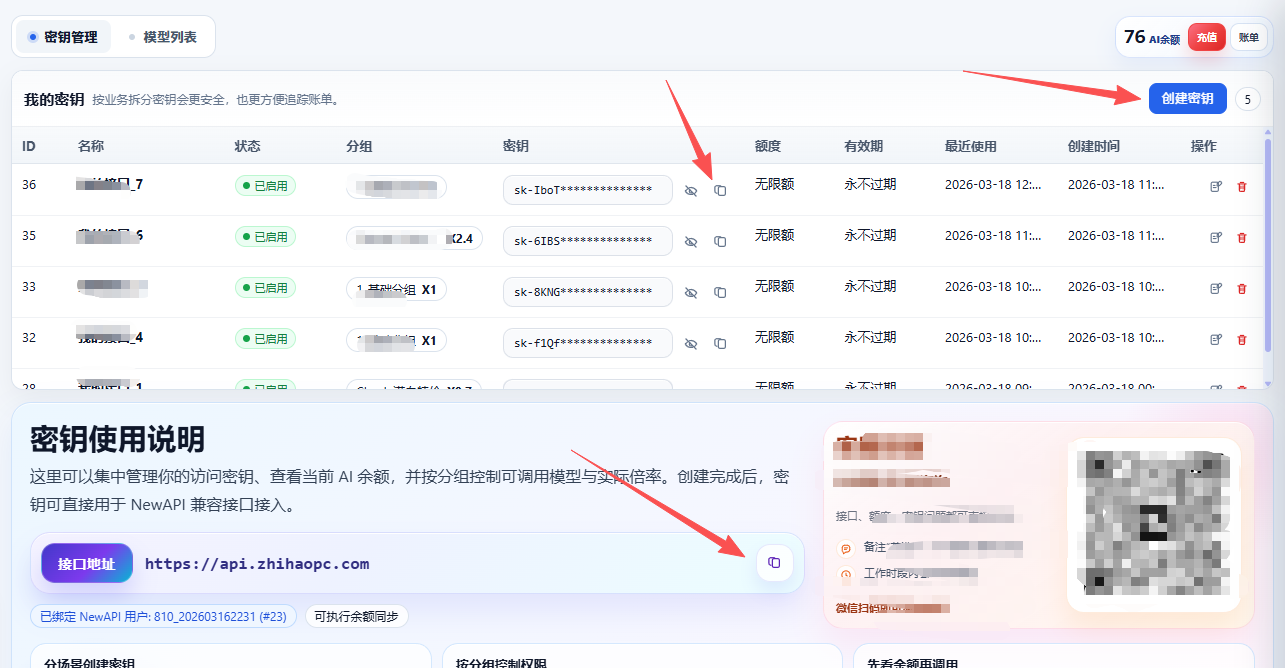Delete the key with ID 35
1285x668 pixels.
[x=1242, y=237]
